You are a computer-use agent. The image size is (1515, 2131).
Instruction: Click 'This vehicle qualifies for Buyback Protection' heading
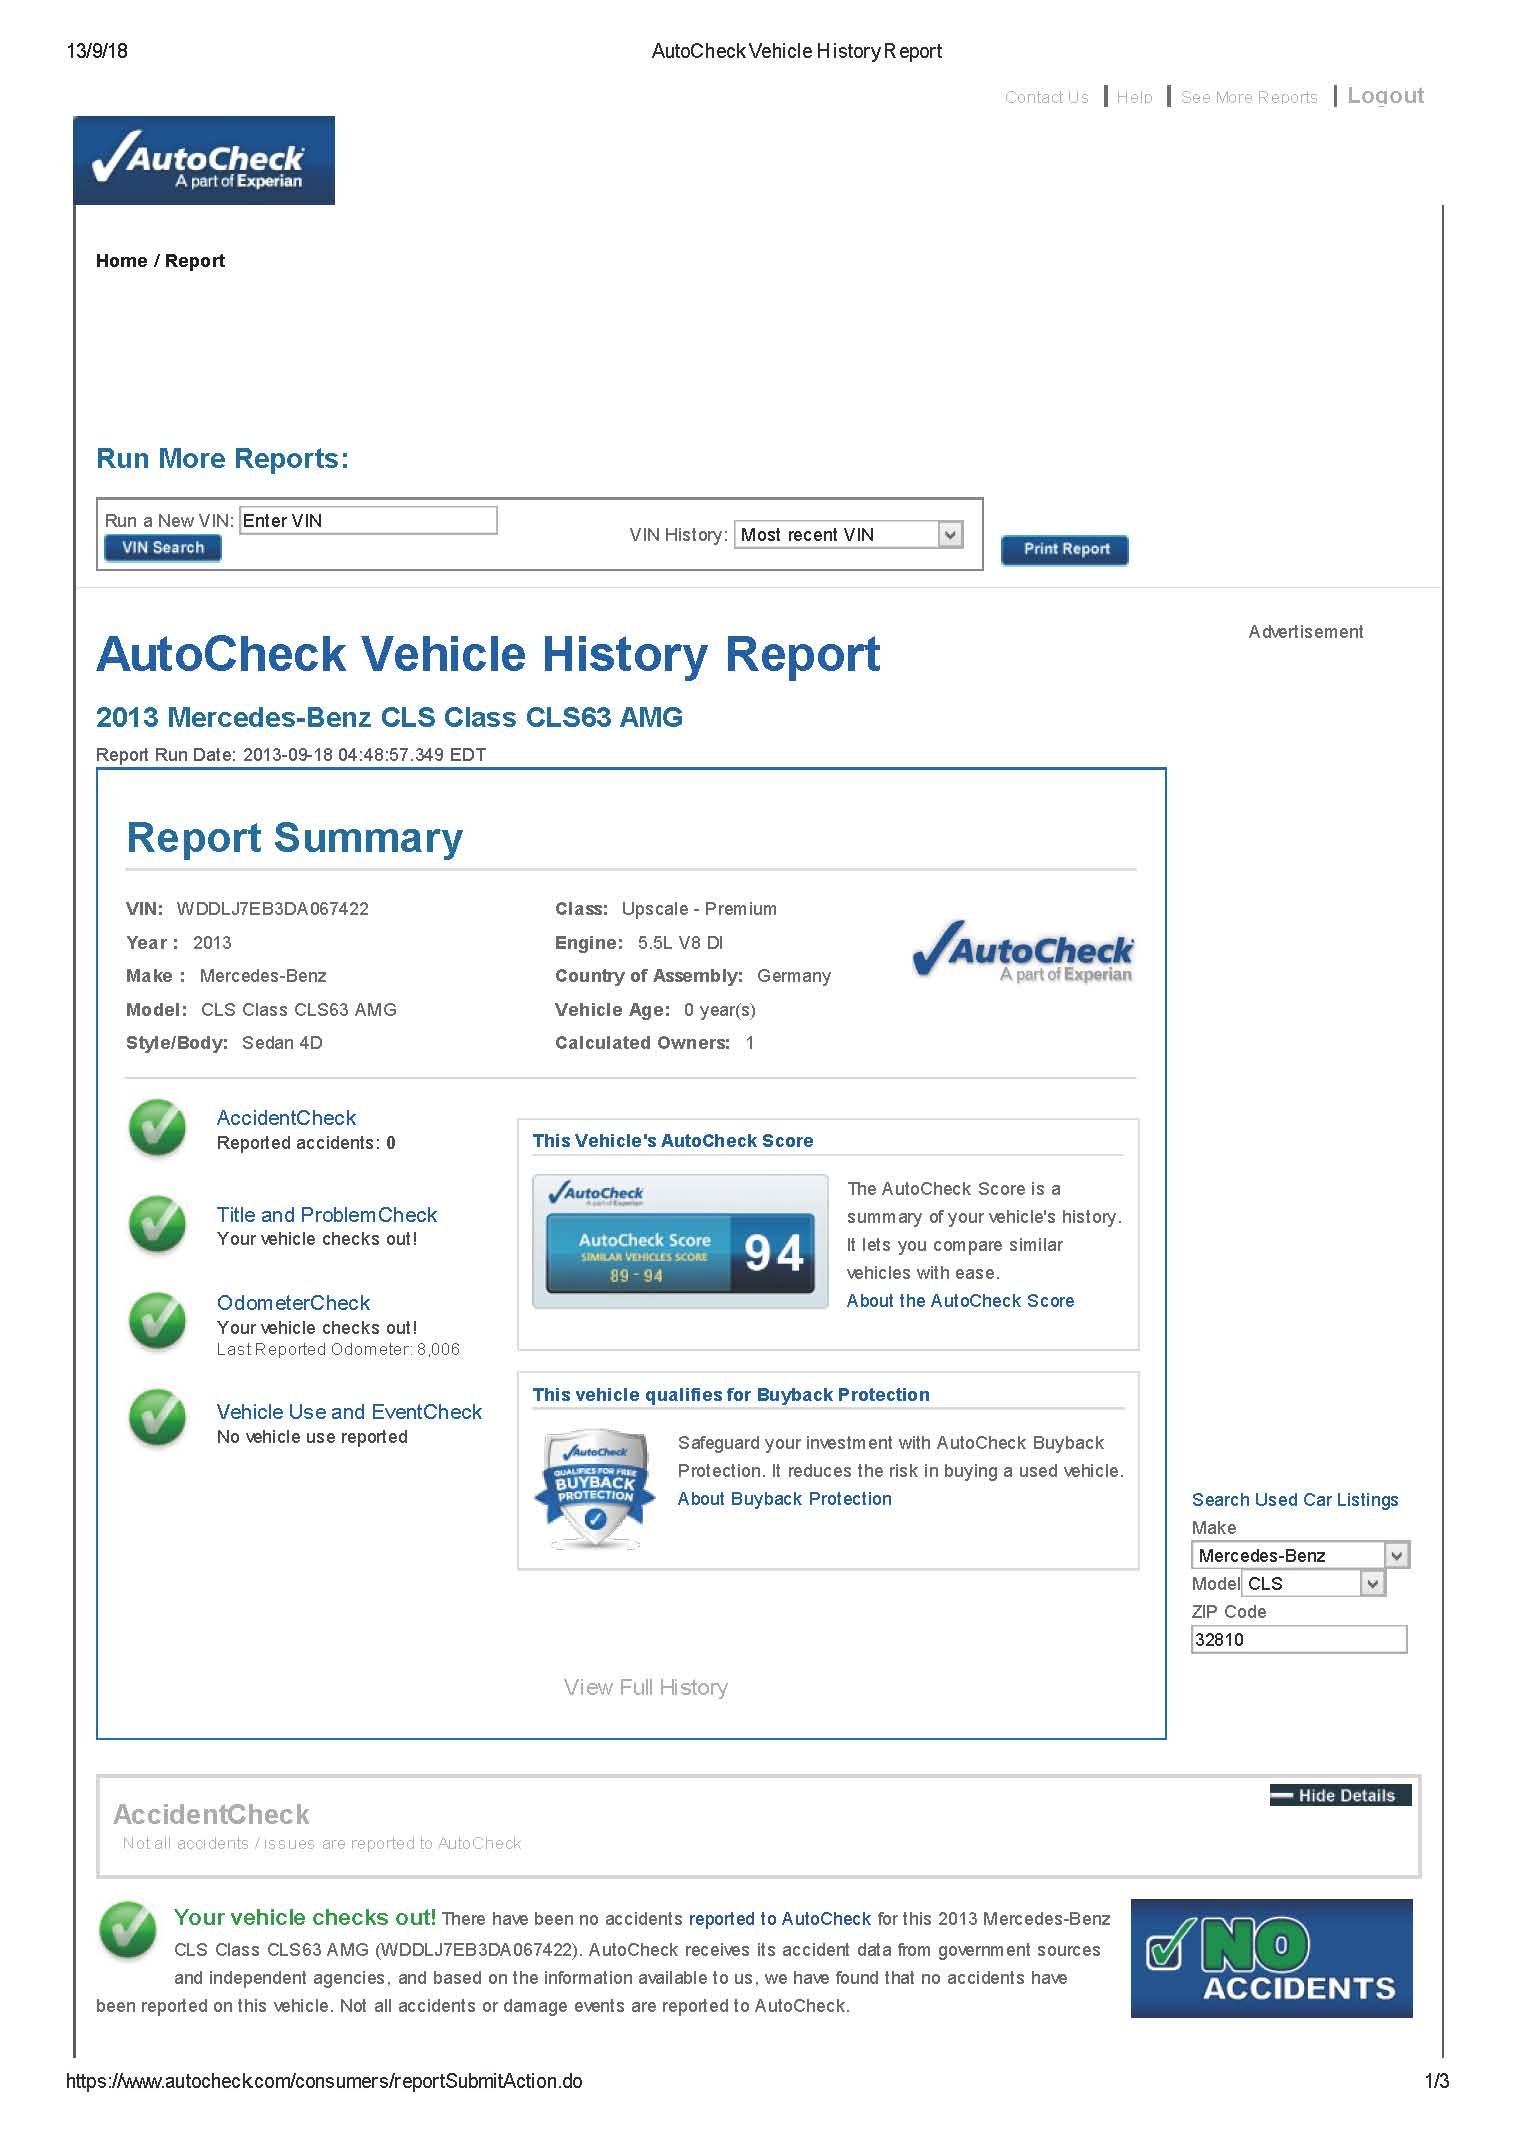(x=731, y=1395)
